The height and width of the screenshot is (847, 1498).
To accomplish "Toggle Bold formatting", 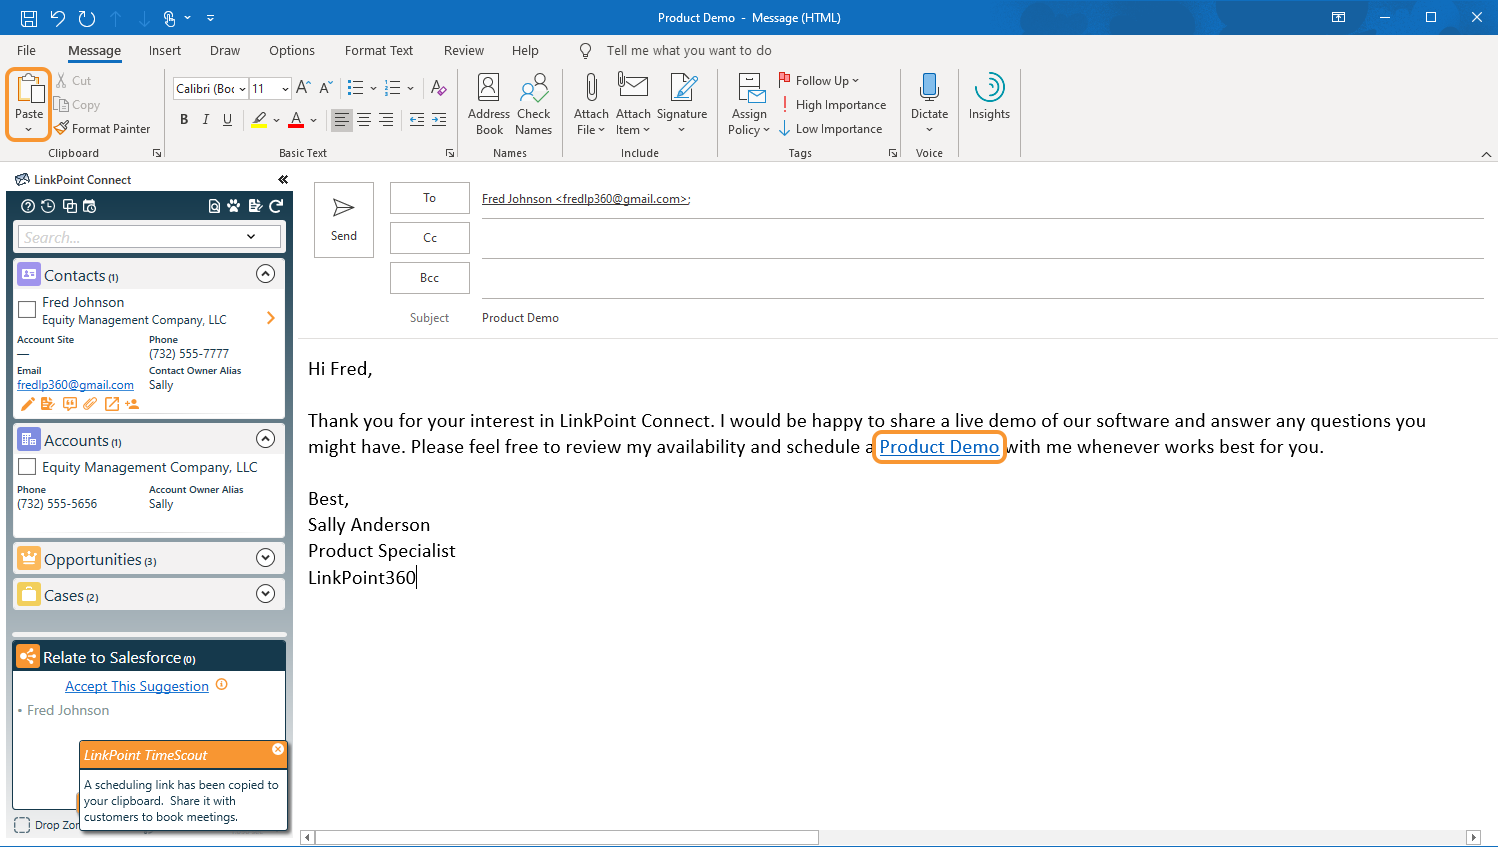I will pyautogui.click(x=184, y=119).
